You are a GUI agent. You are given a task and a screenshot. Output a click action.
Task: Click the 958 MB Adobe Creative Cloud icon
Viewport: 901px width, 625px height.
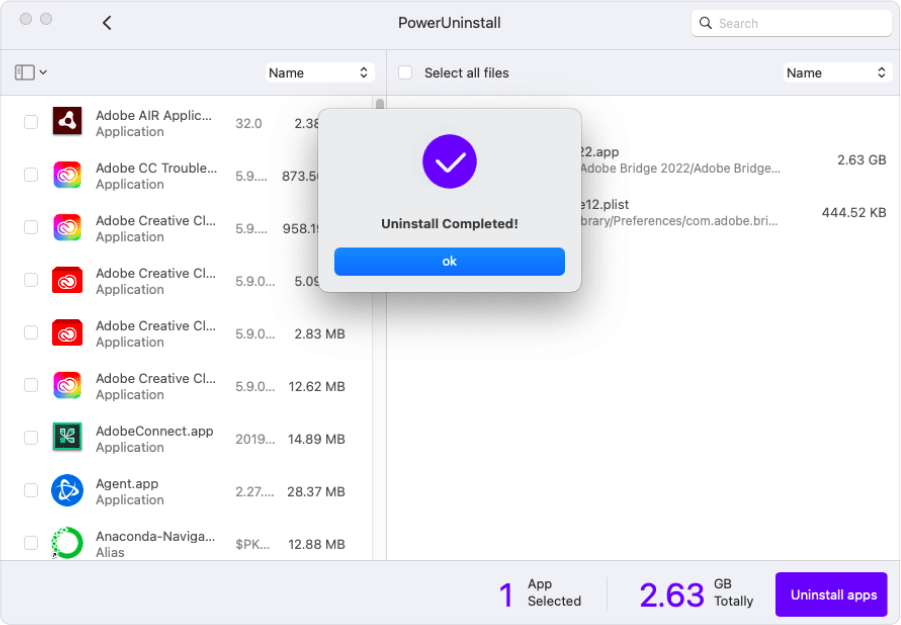click(67, 227)
